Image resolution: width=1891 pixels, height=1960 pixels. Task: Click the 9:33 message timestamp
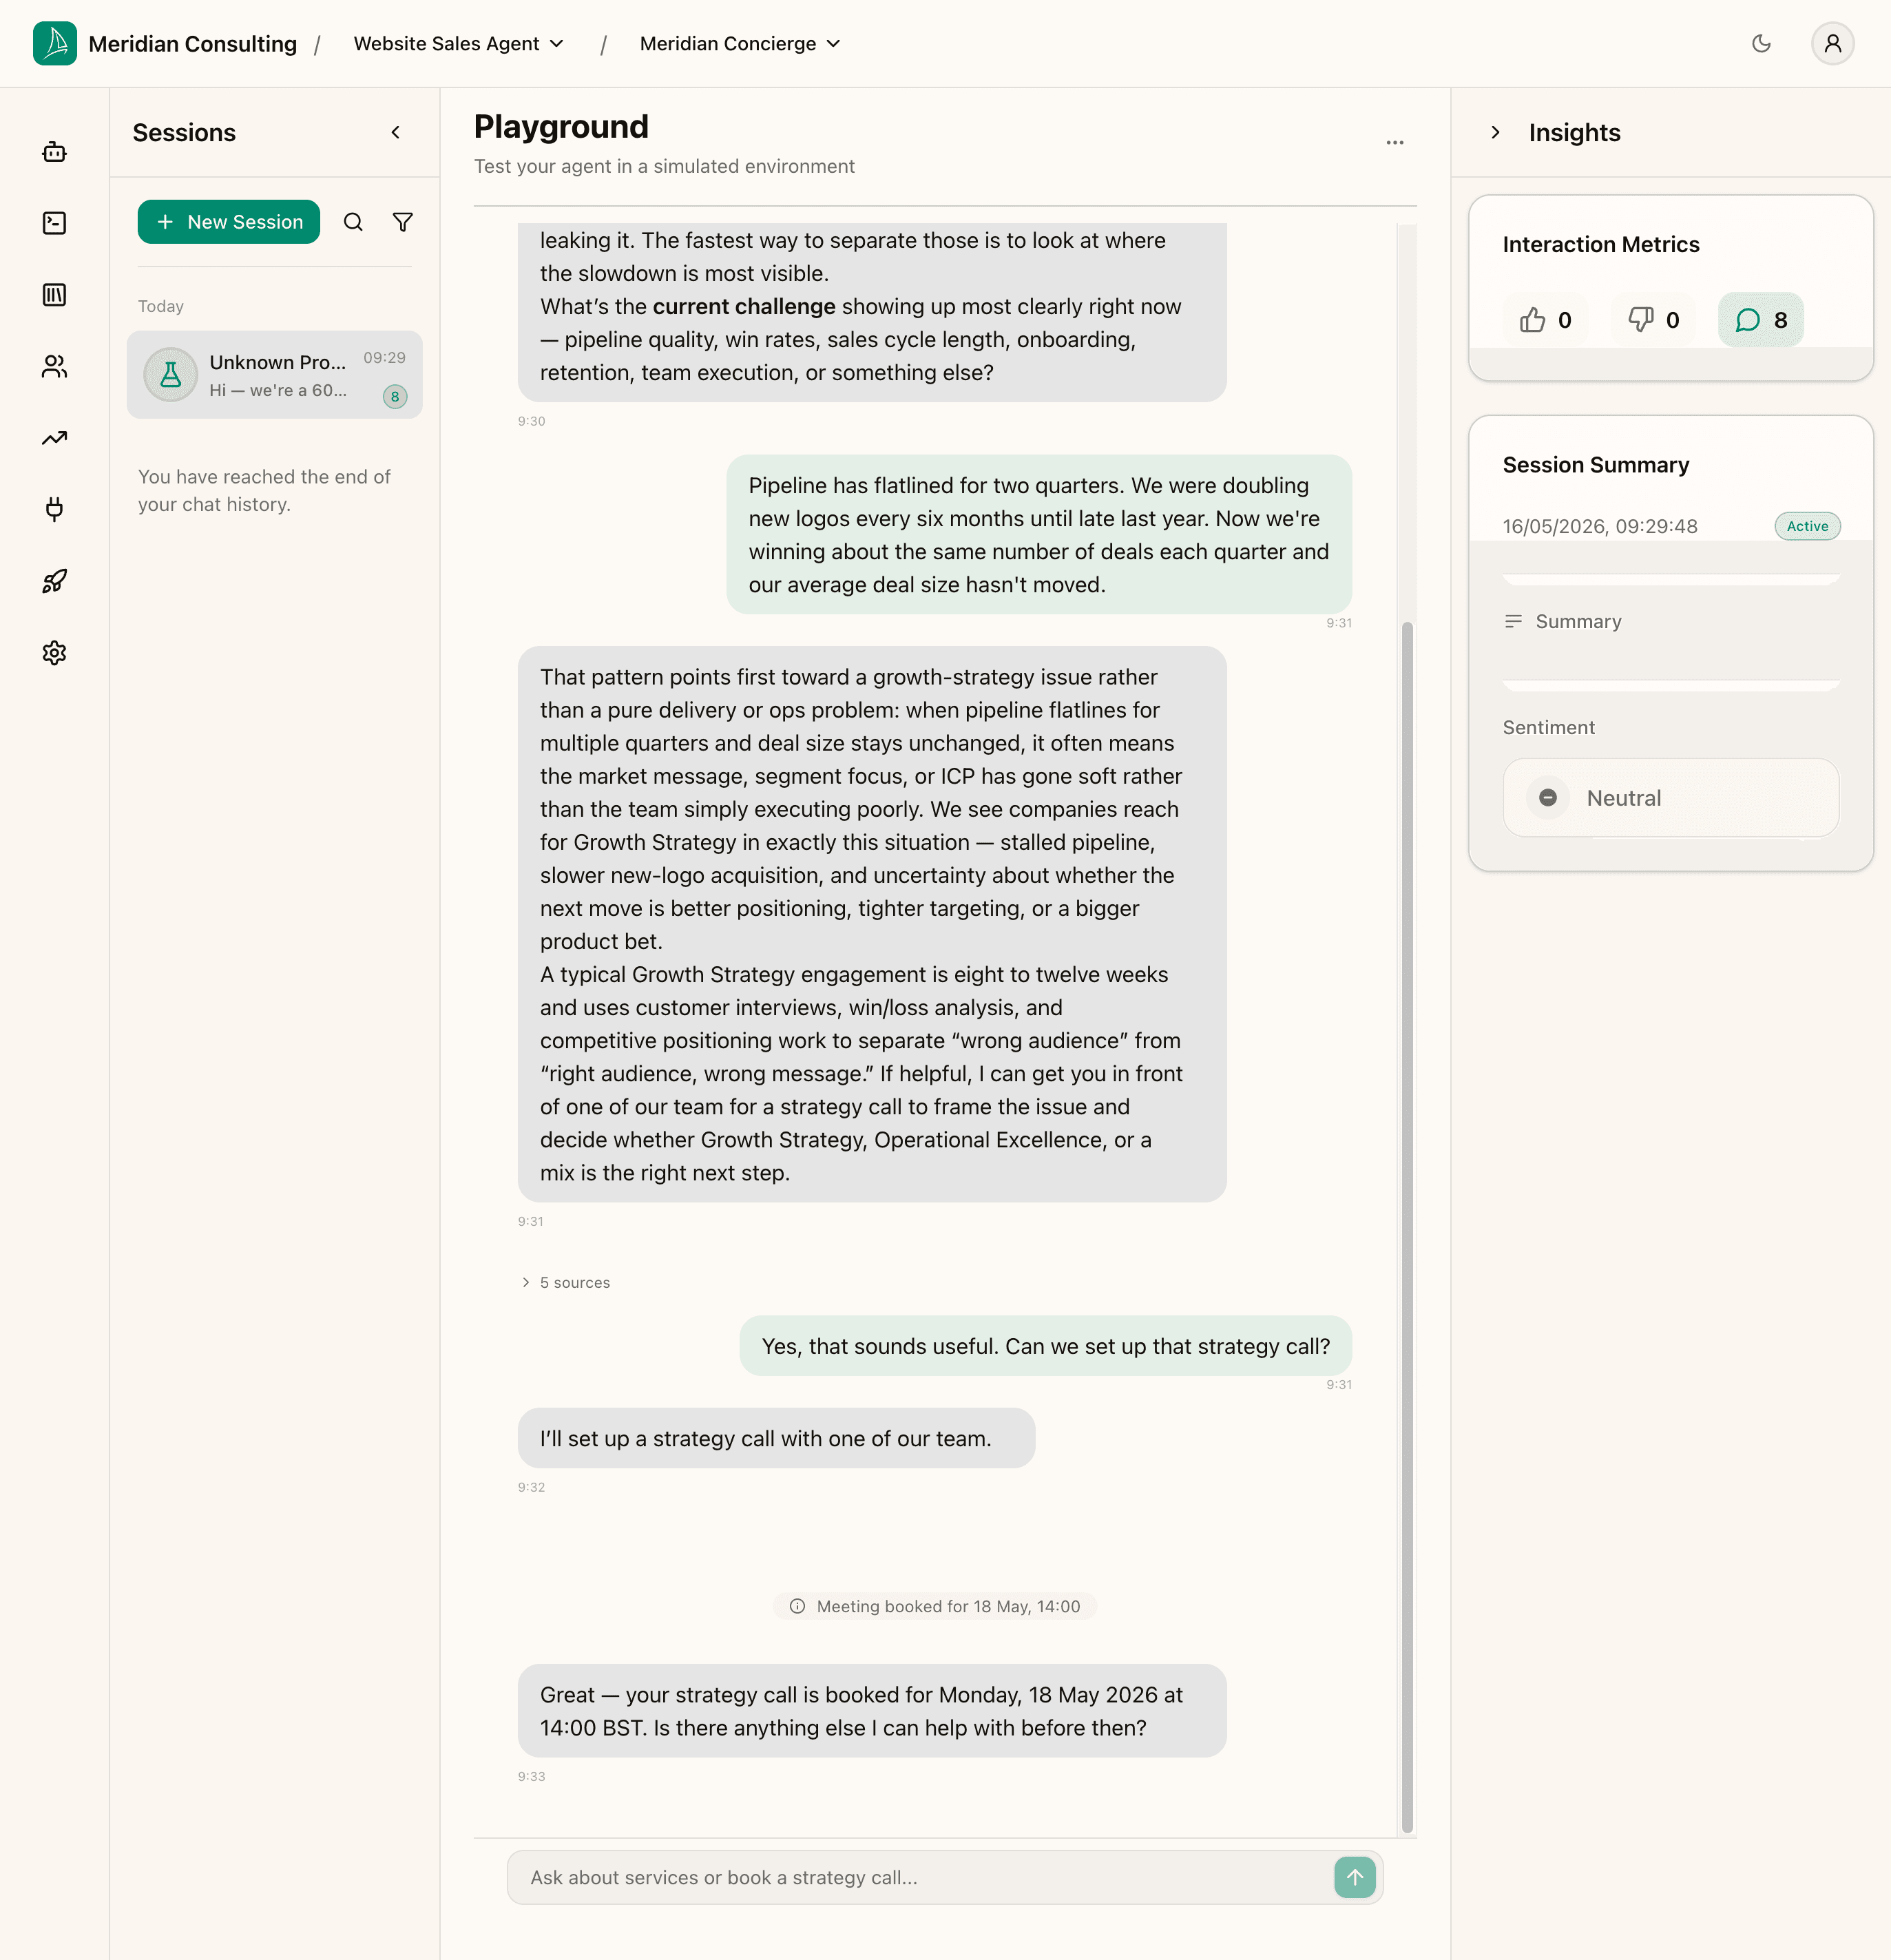[532, 1776]
